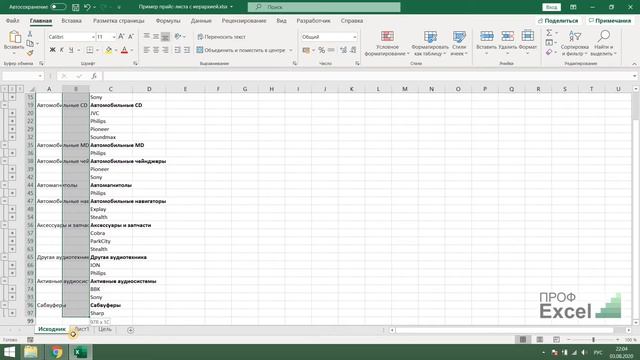
Task: Open the Windows Start menu
Action: coord(9,352)
